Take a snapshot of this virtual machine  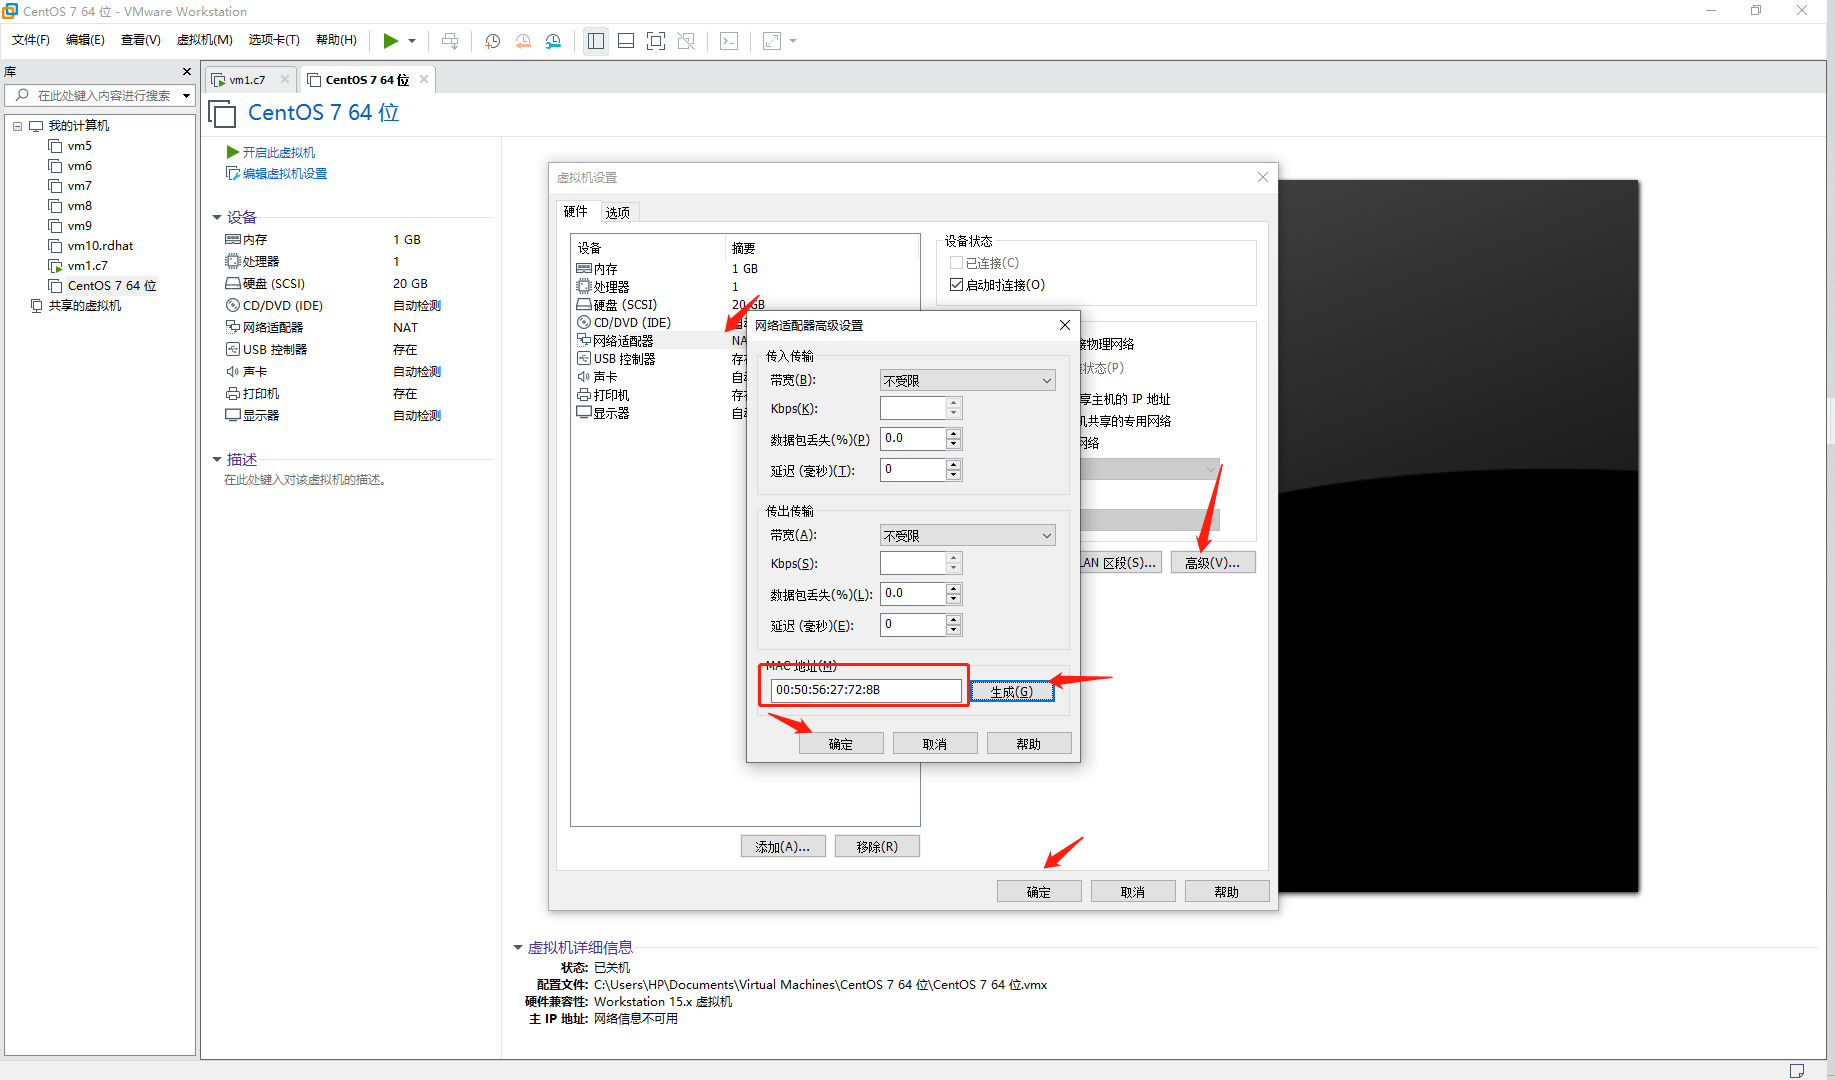click(493, 41)
